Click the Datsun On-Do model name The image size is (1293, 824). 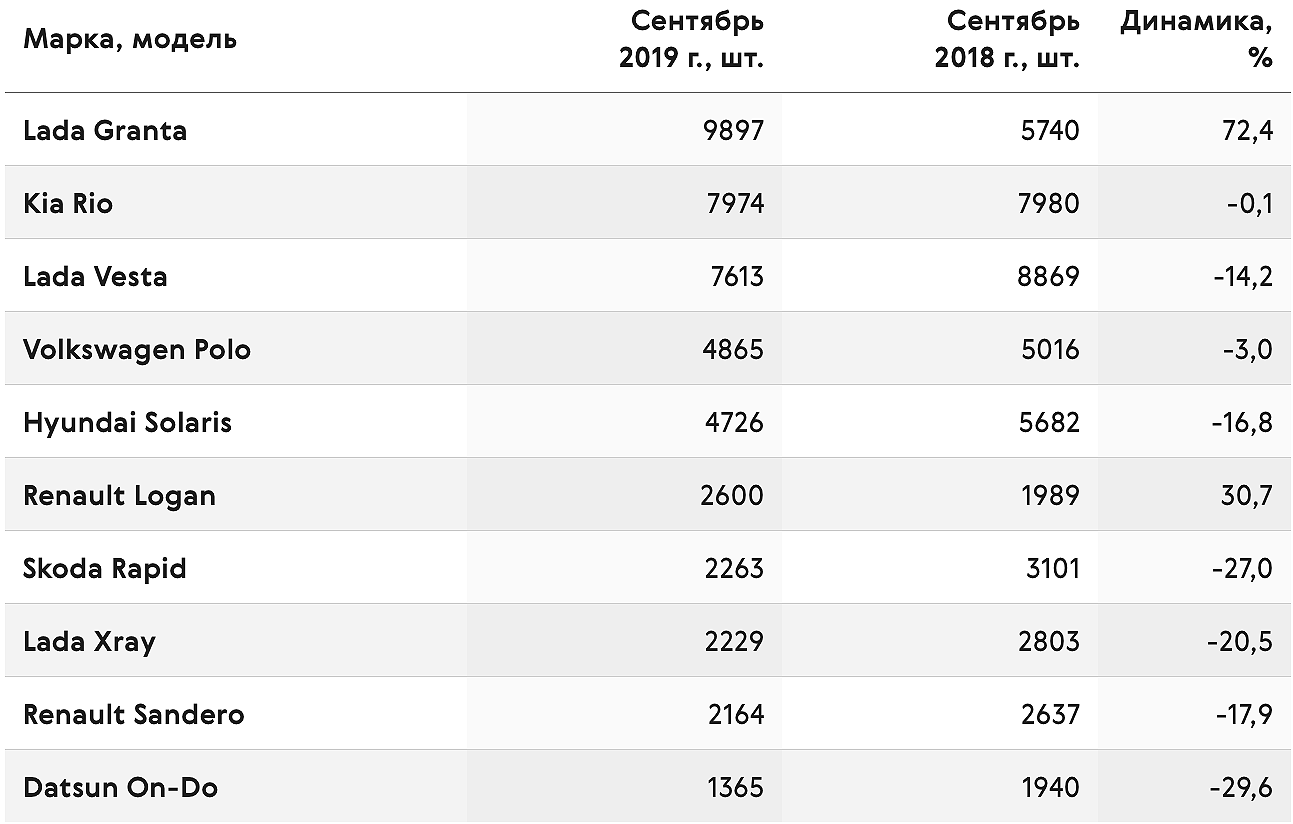pyautogui.click(x=121, y=788)
